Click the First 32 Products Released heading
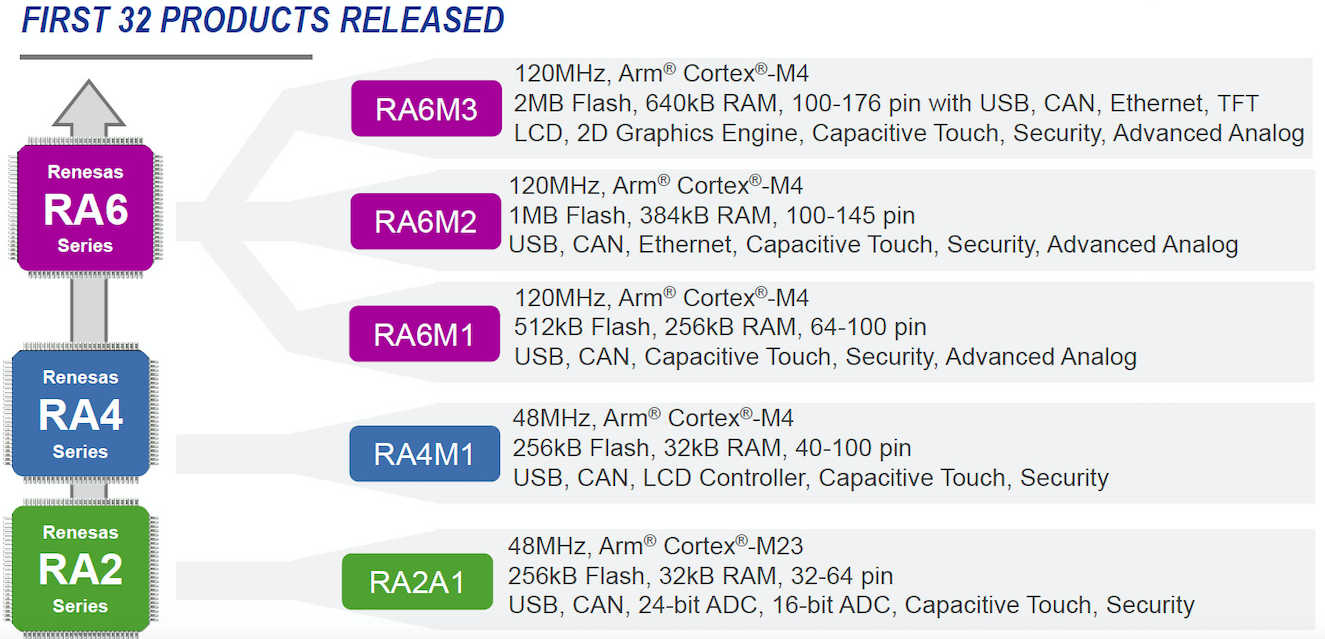This screenshot has height=639, width=1325. point(262,19)
